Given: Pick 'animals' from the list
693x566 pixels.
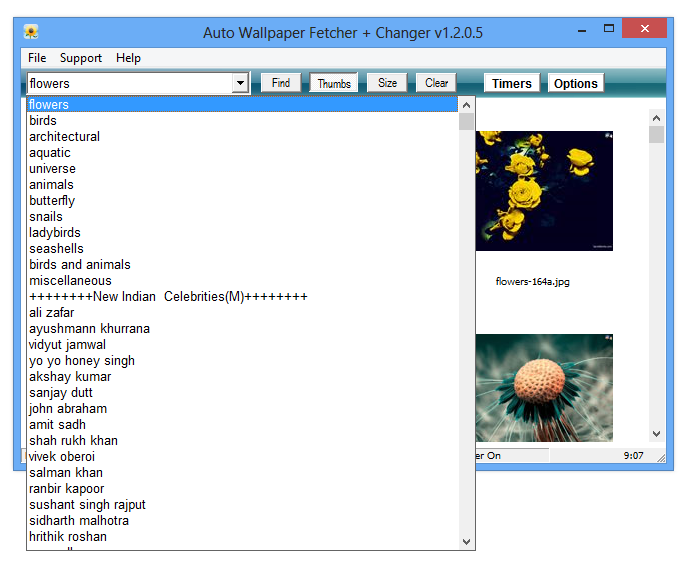Looking at the screenshot, I should point(243,185).
